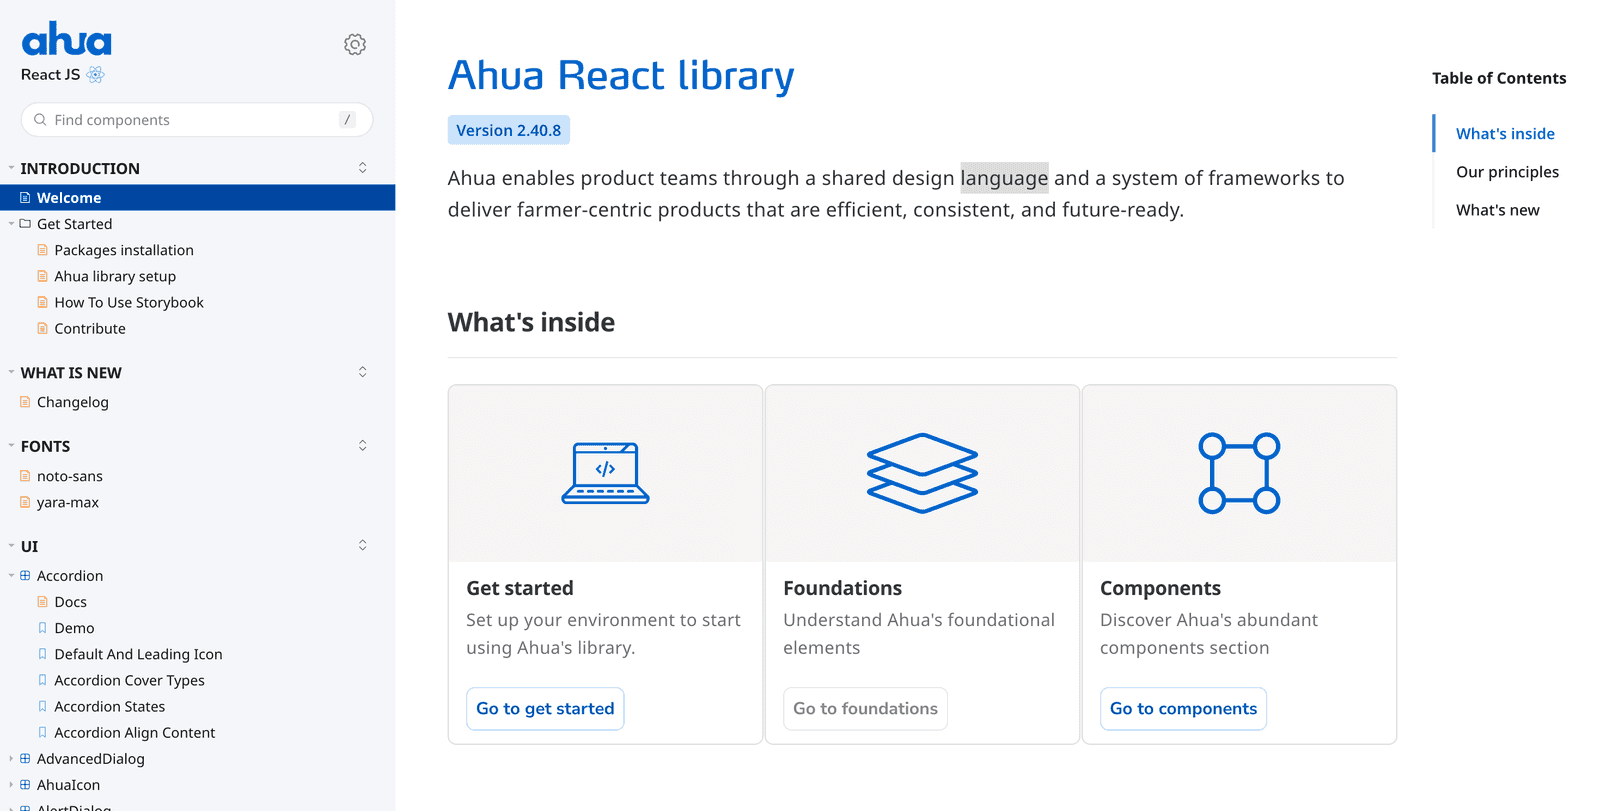Open the How To Use Storybook page
Image resolution: width=1600 pixels, height=811 pixels.
(x=129, y=302)
